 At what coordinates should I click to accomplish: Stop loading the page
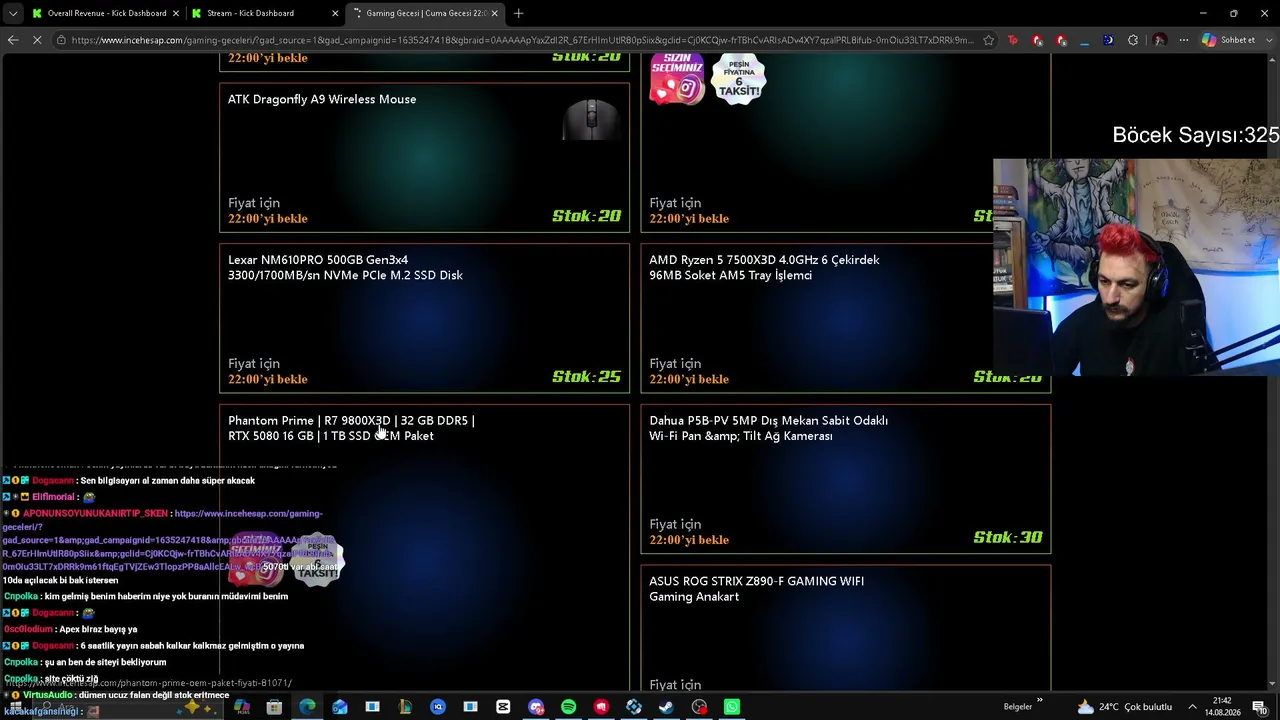coord(37,40)
